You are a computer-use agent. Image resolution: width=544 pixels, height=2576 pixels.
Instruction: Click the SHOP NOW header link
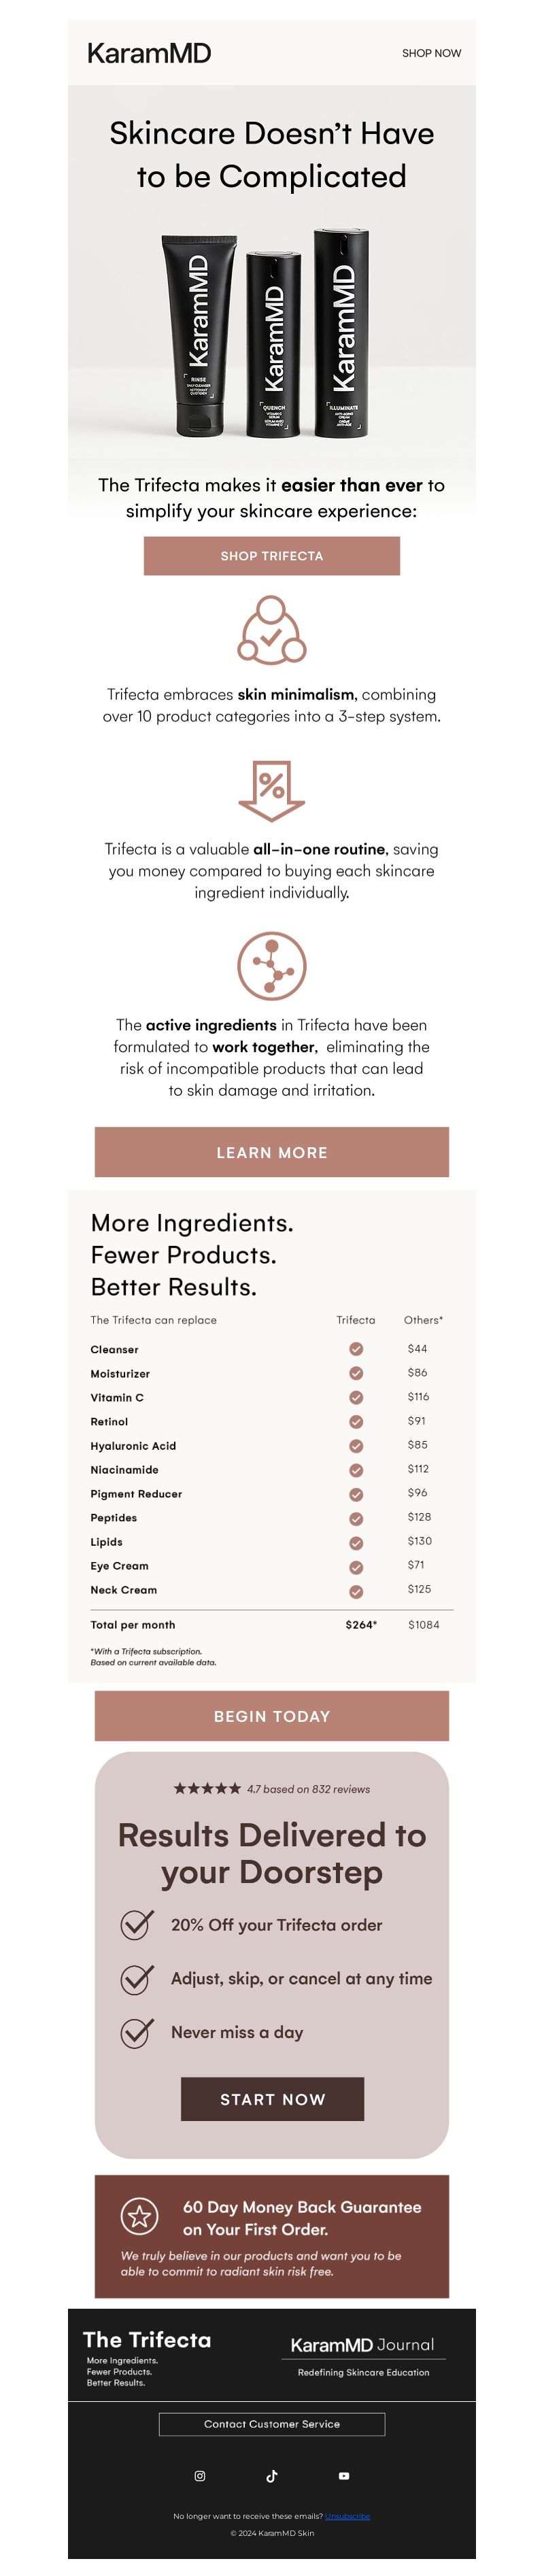coord(432,53)
